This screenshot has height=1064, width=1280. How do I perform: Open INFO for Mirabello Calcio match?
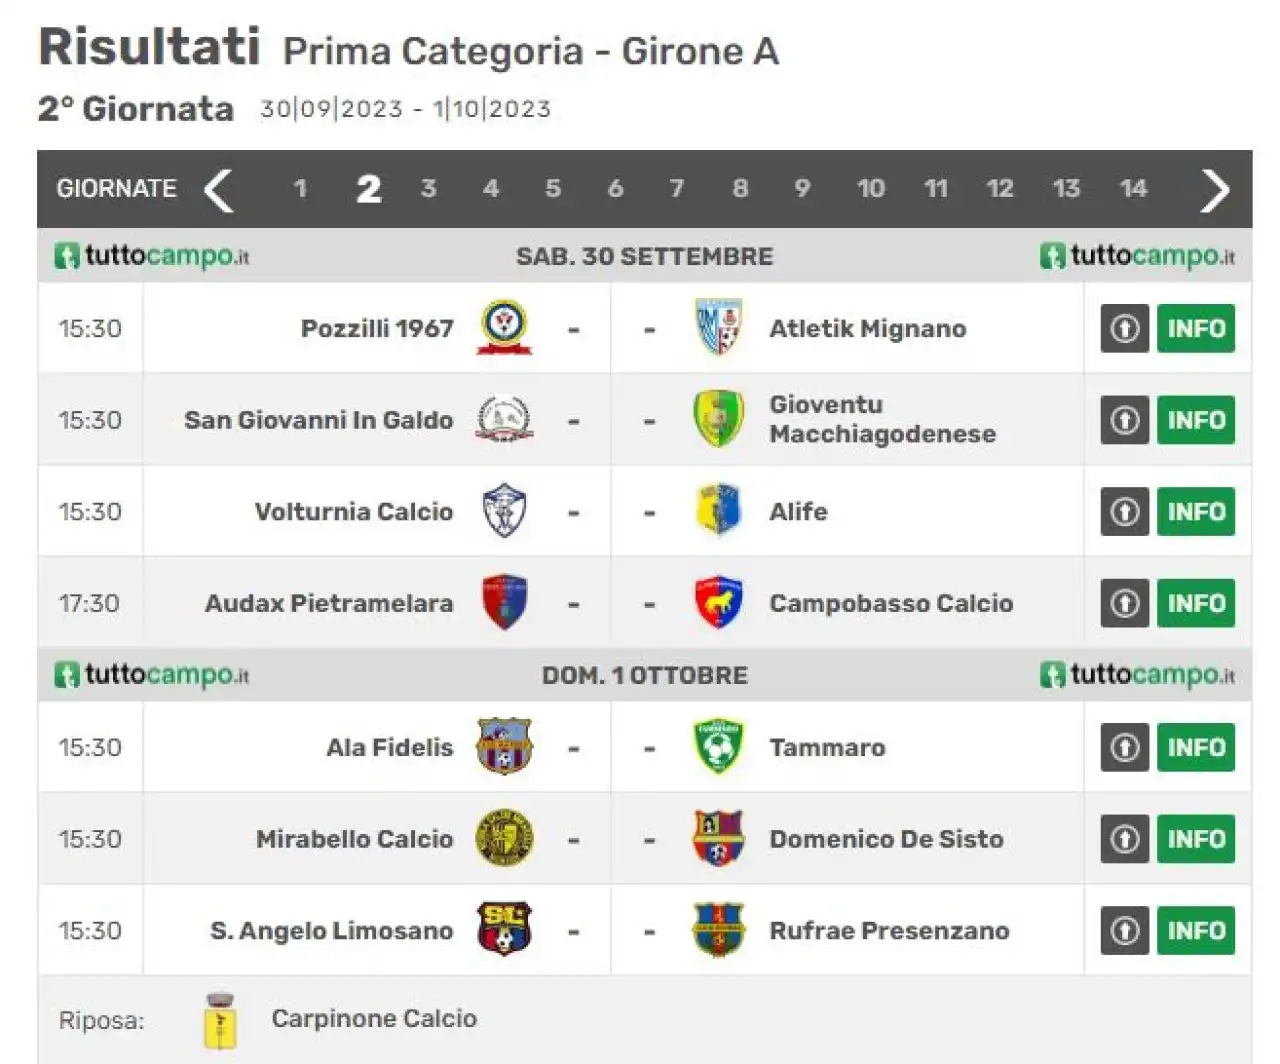1196,838
